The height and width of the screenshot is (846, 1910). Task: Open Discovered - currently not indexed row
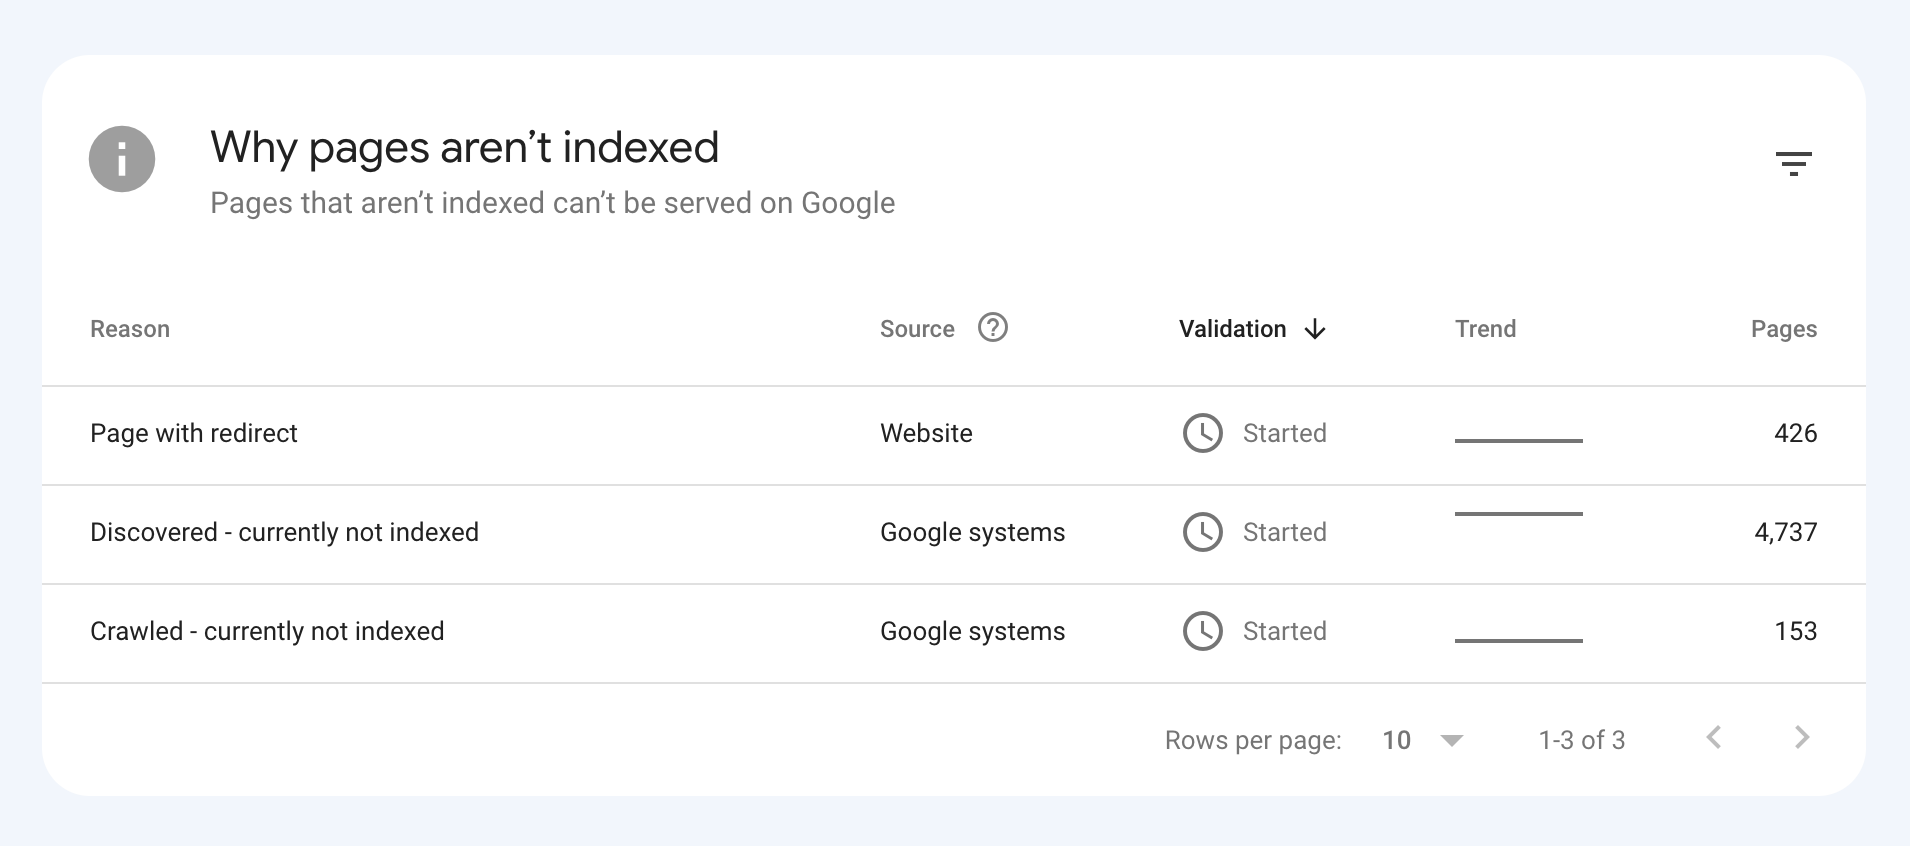(x=284, y=532)
